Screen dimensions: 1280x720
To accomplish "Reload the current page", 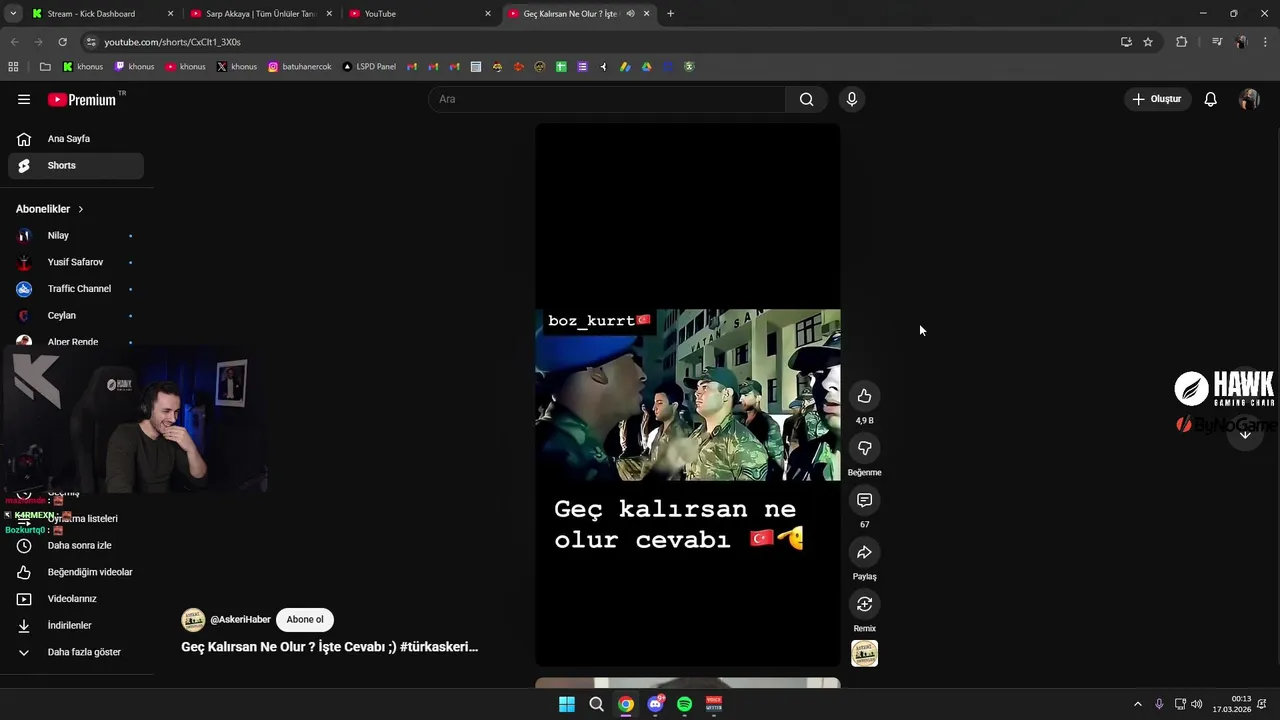I will pyautogui.click(x=62, y=42).
